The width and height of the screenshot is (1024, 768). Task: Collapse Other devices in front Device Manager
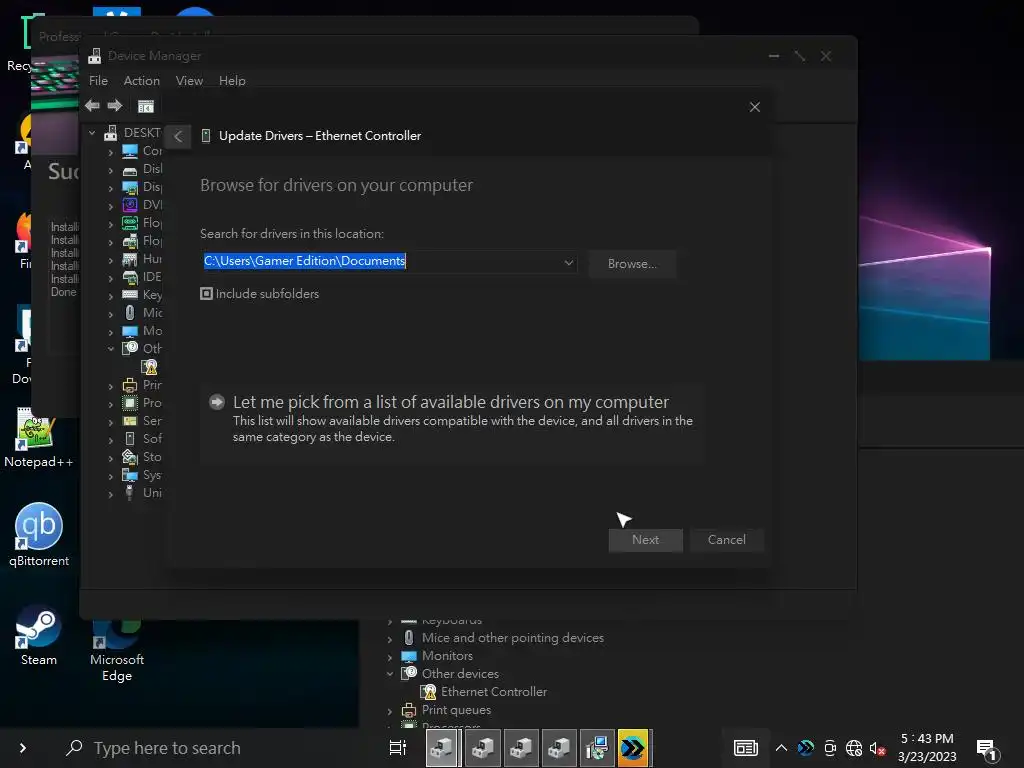coord(111,349)
